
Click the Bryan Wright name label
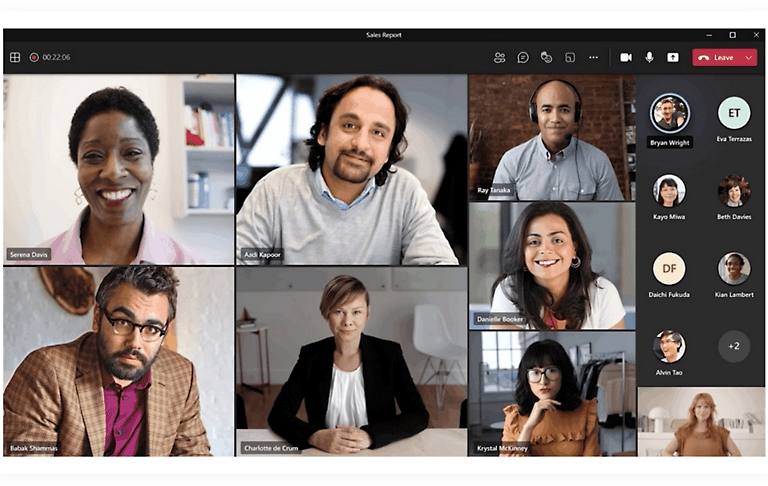(670, 143)
